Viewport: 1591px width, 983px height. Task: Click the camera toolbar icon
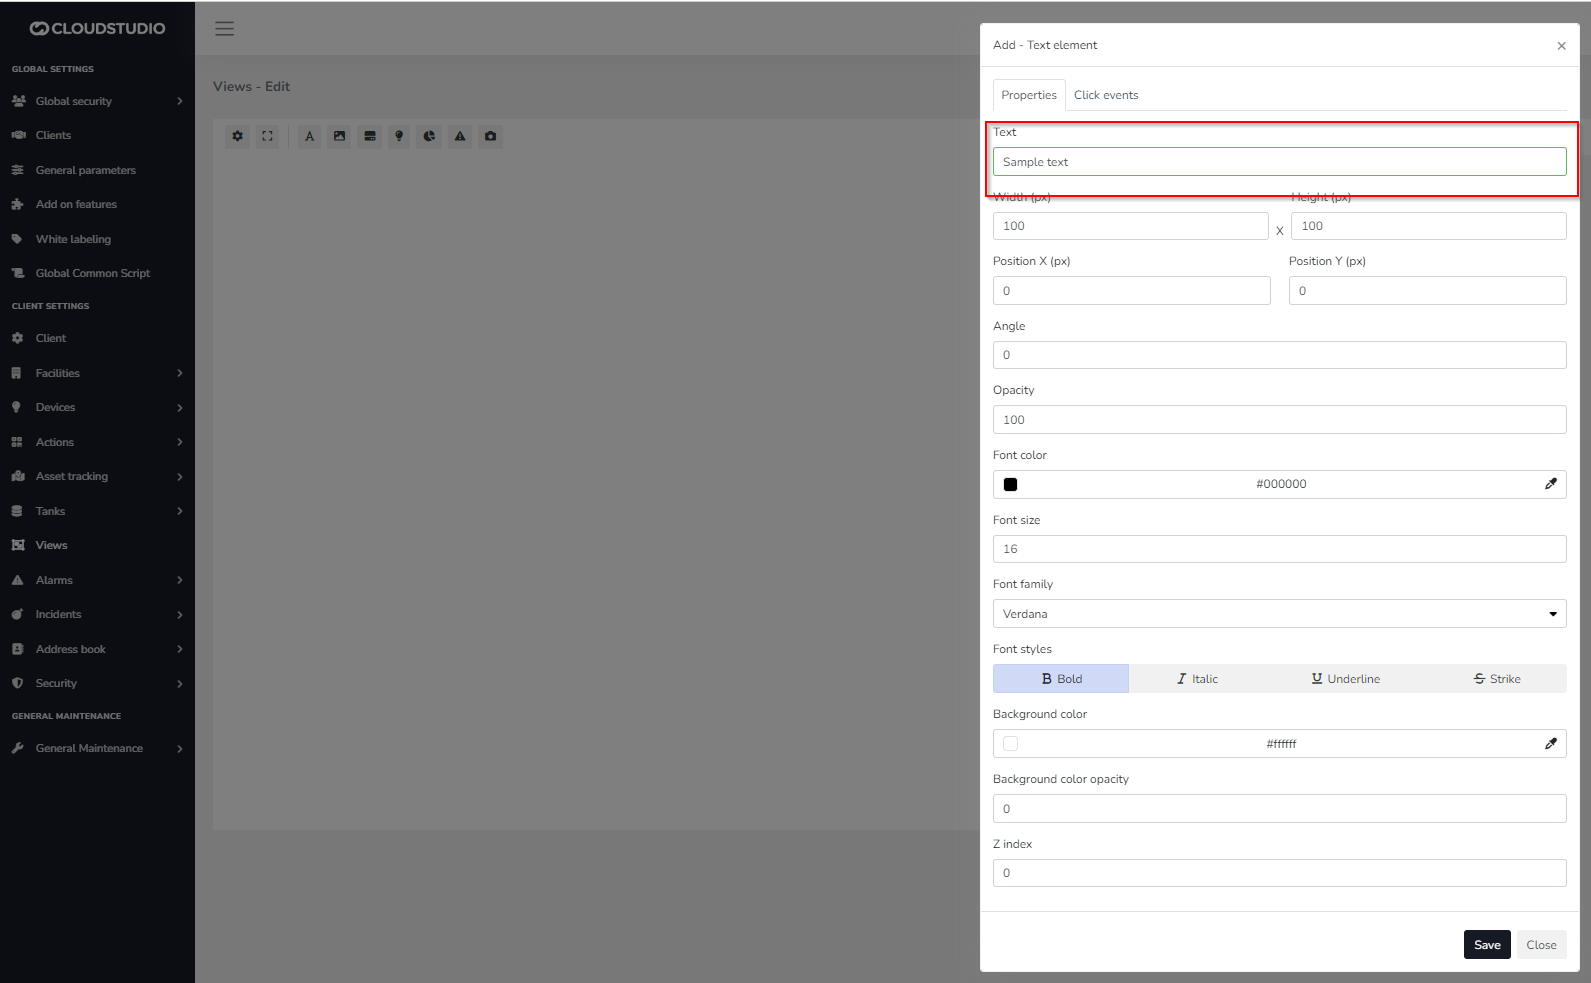pyautogui.click(x=490, y=137)
